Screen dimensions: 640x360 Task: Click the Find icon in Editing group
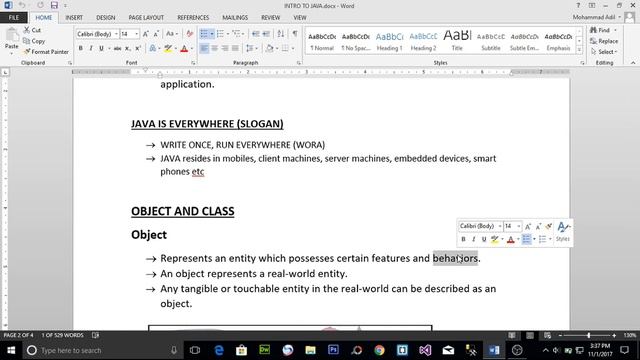[x=600, y=30]
